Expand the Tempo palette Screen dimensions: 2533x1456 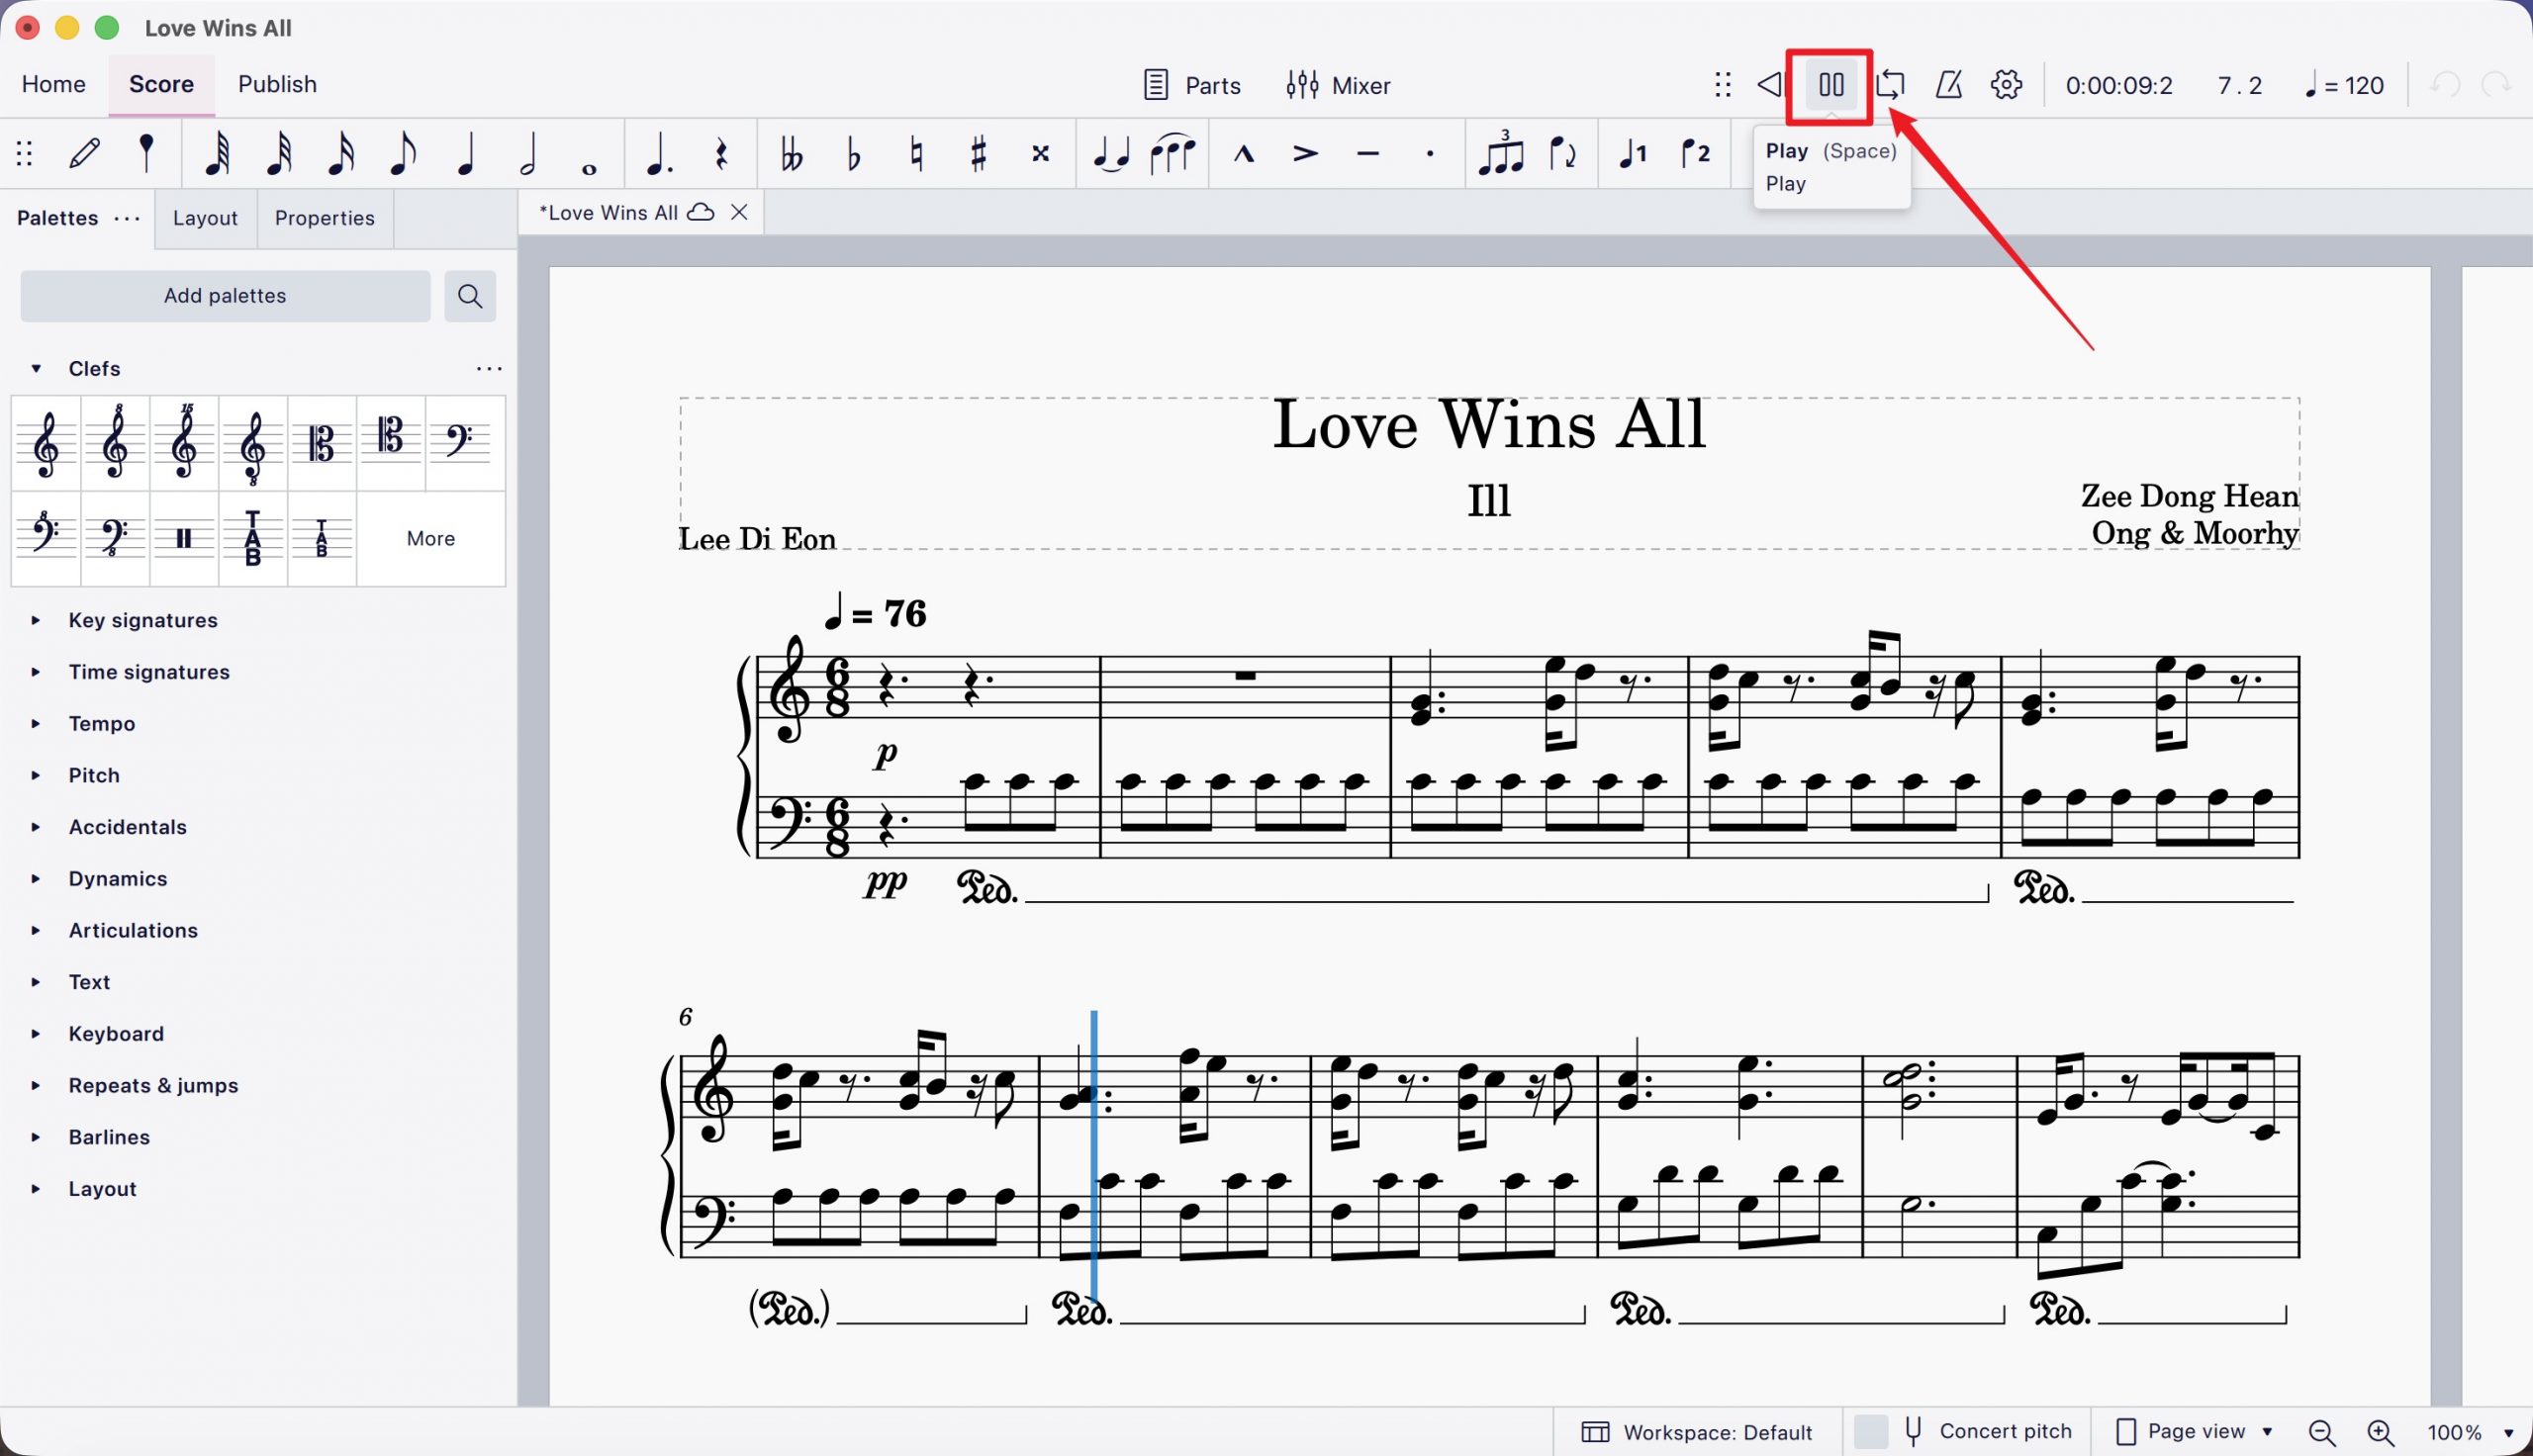coord(36,724)
